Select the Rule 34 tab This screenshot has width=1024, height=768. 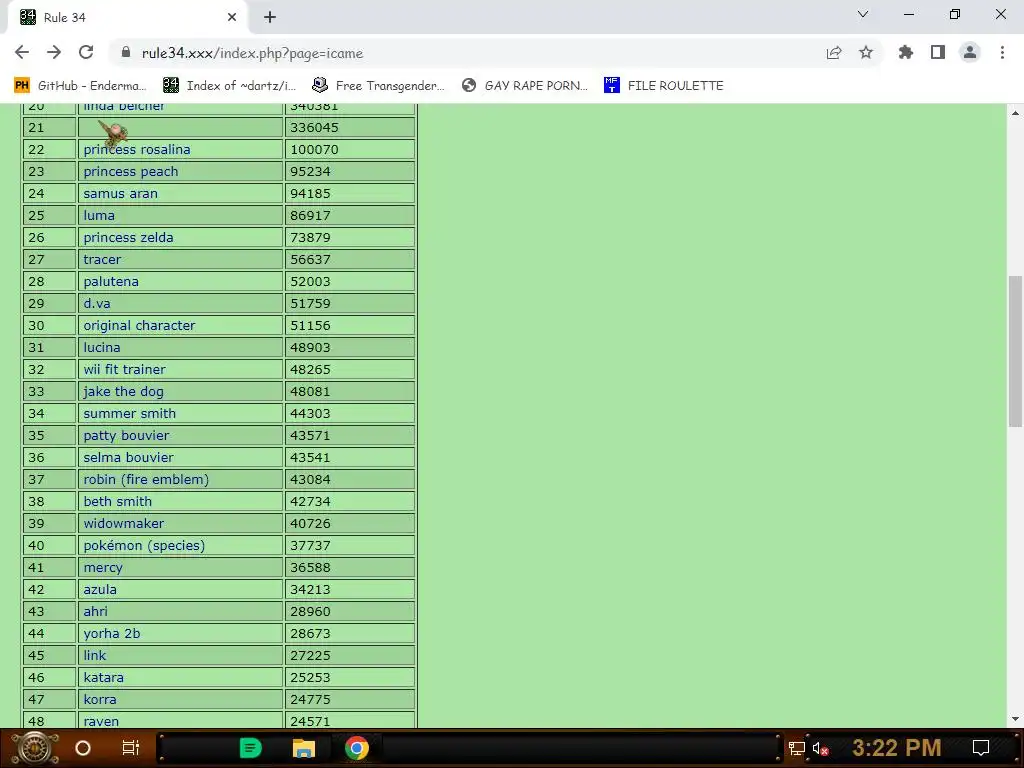127,18
